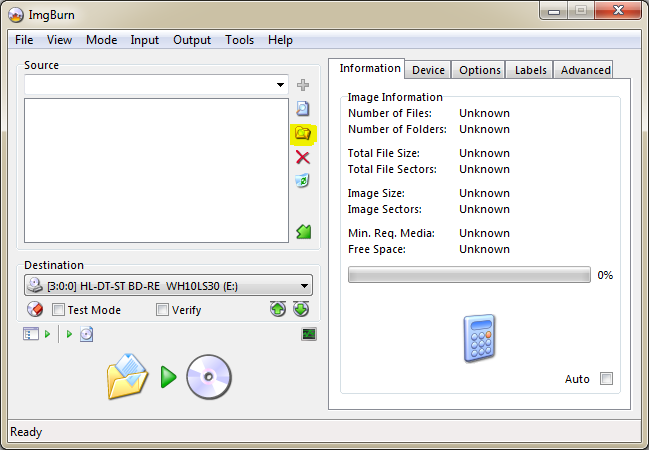Click the ImgBurn title bar app icon

16,15
